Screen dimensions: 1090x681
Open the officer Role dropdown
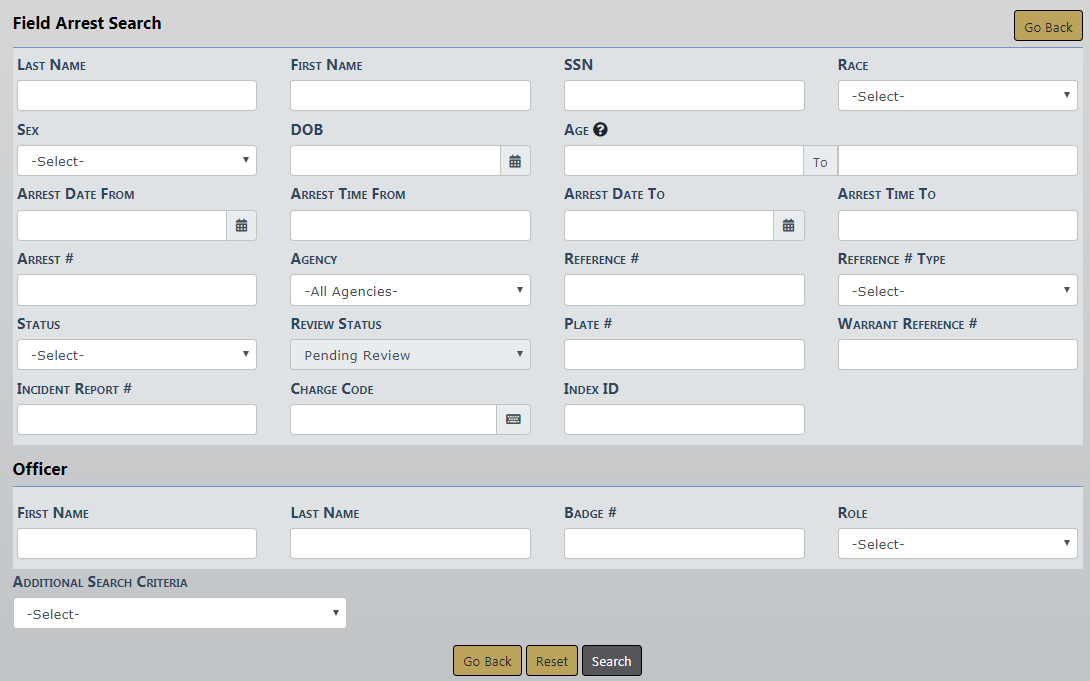pos(957,544)
